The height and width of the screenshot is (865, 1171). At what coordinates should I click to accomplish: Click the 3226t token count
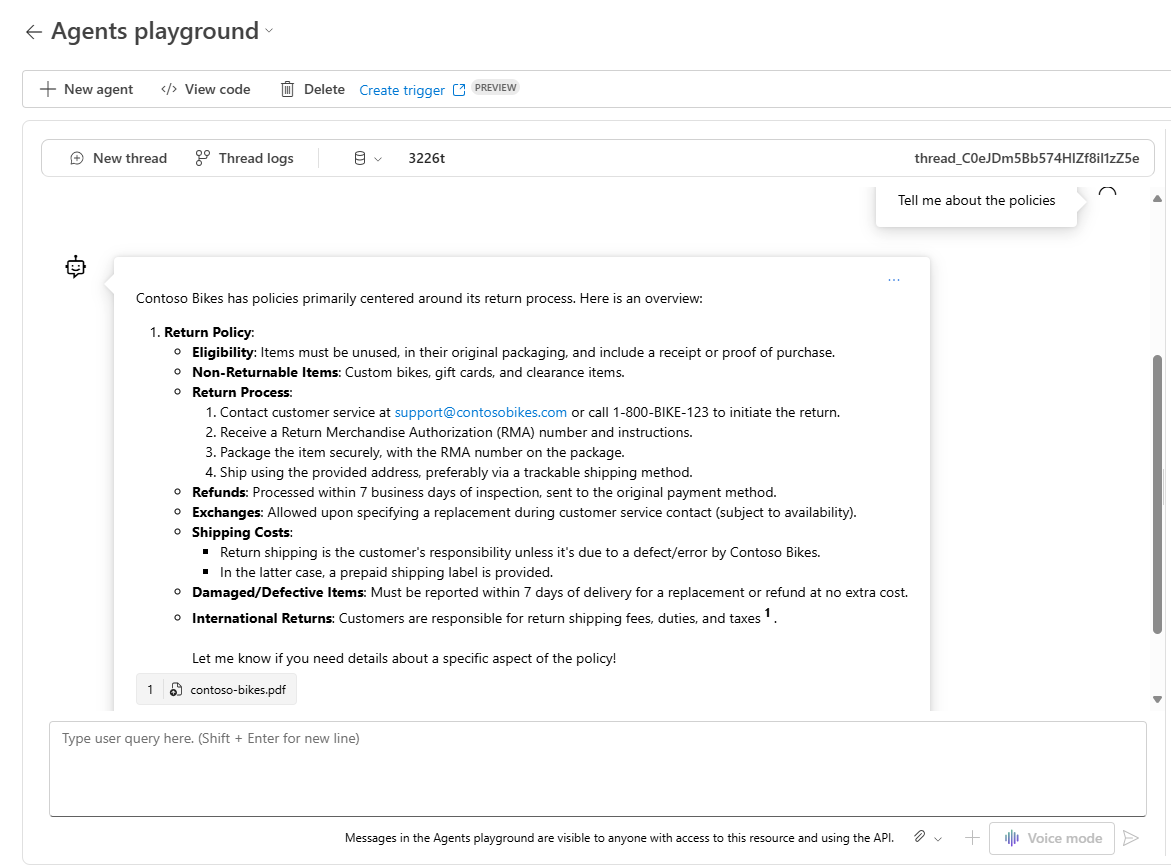(x=426, y=158)
